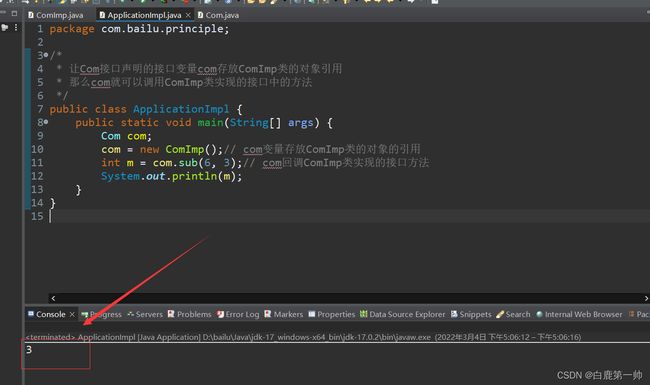Viewport: 650px width, 385px height.
Task: Open the Internal Web Browser tab
Action: coord(579,315)
